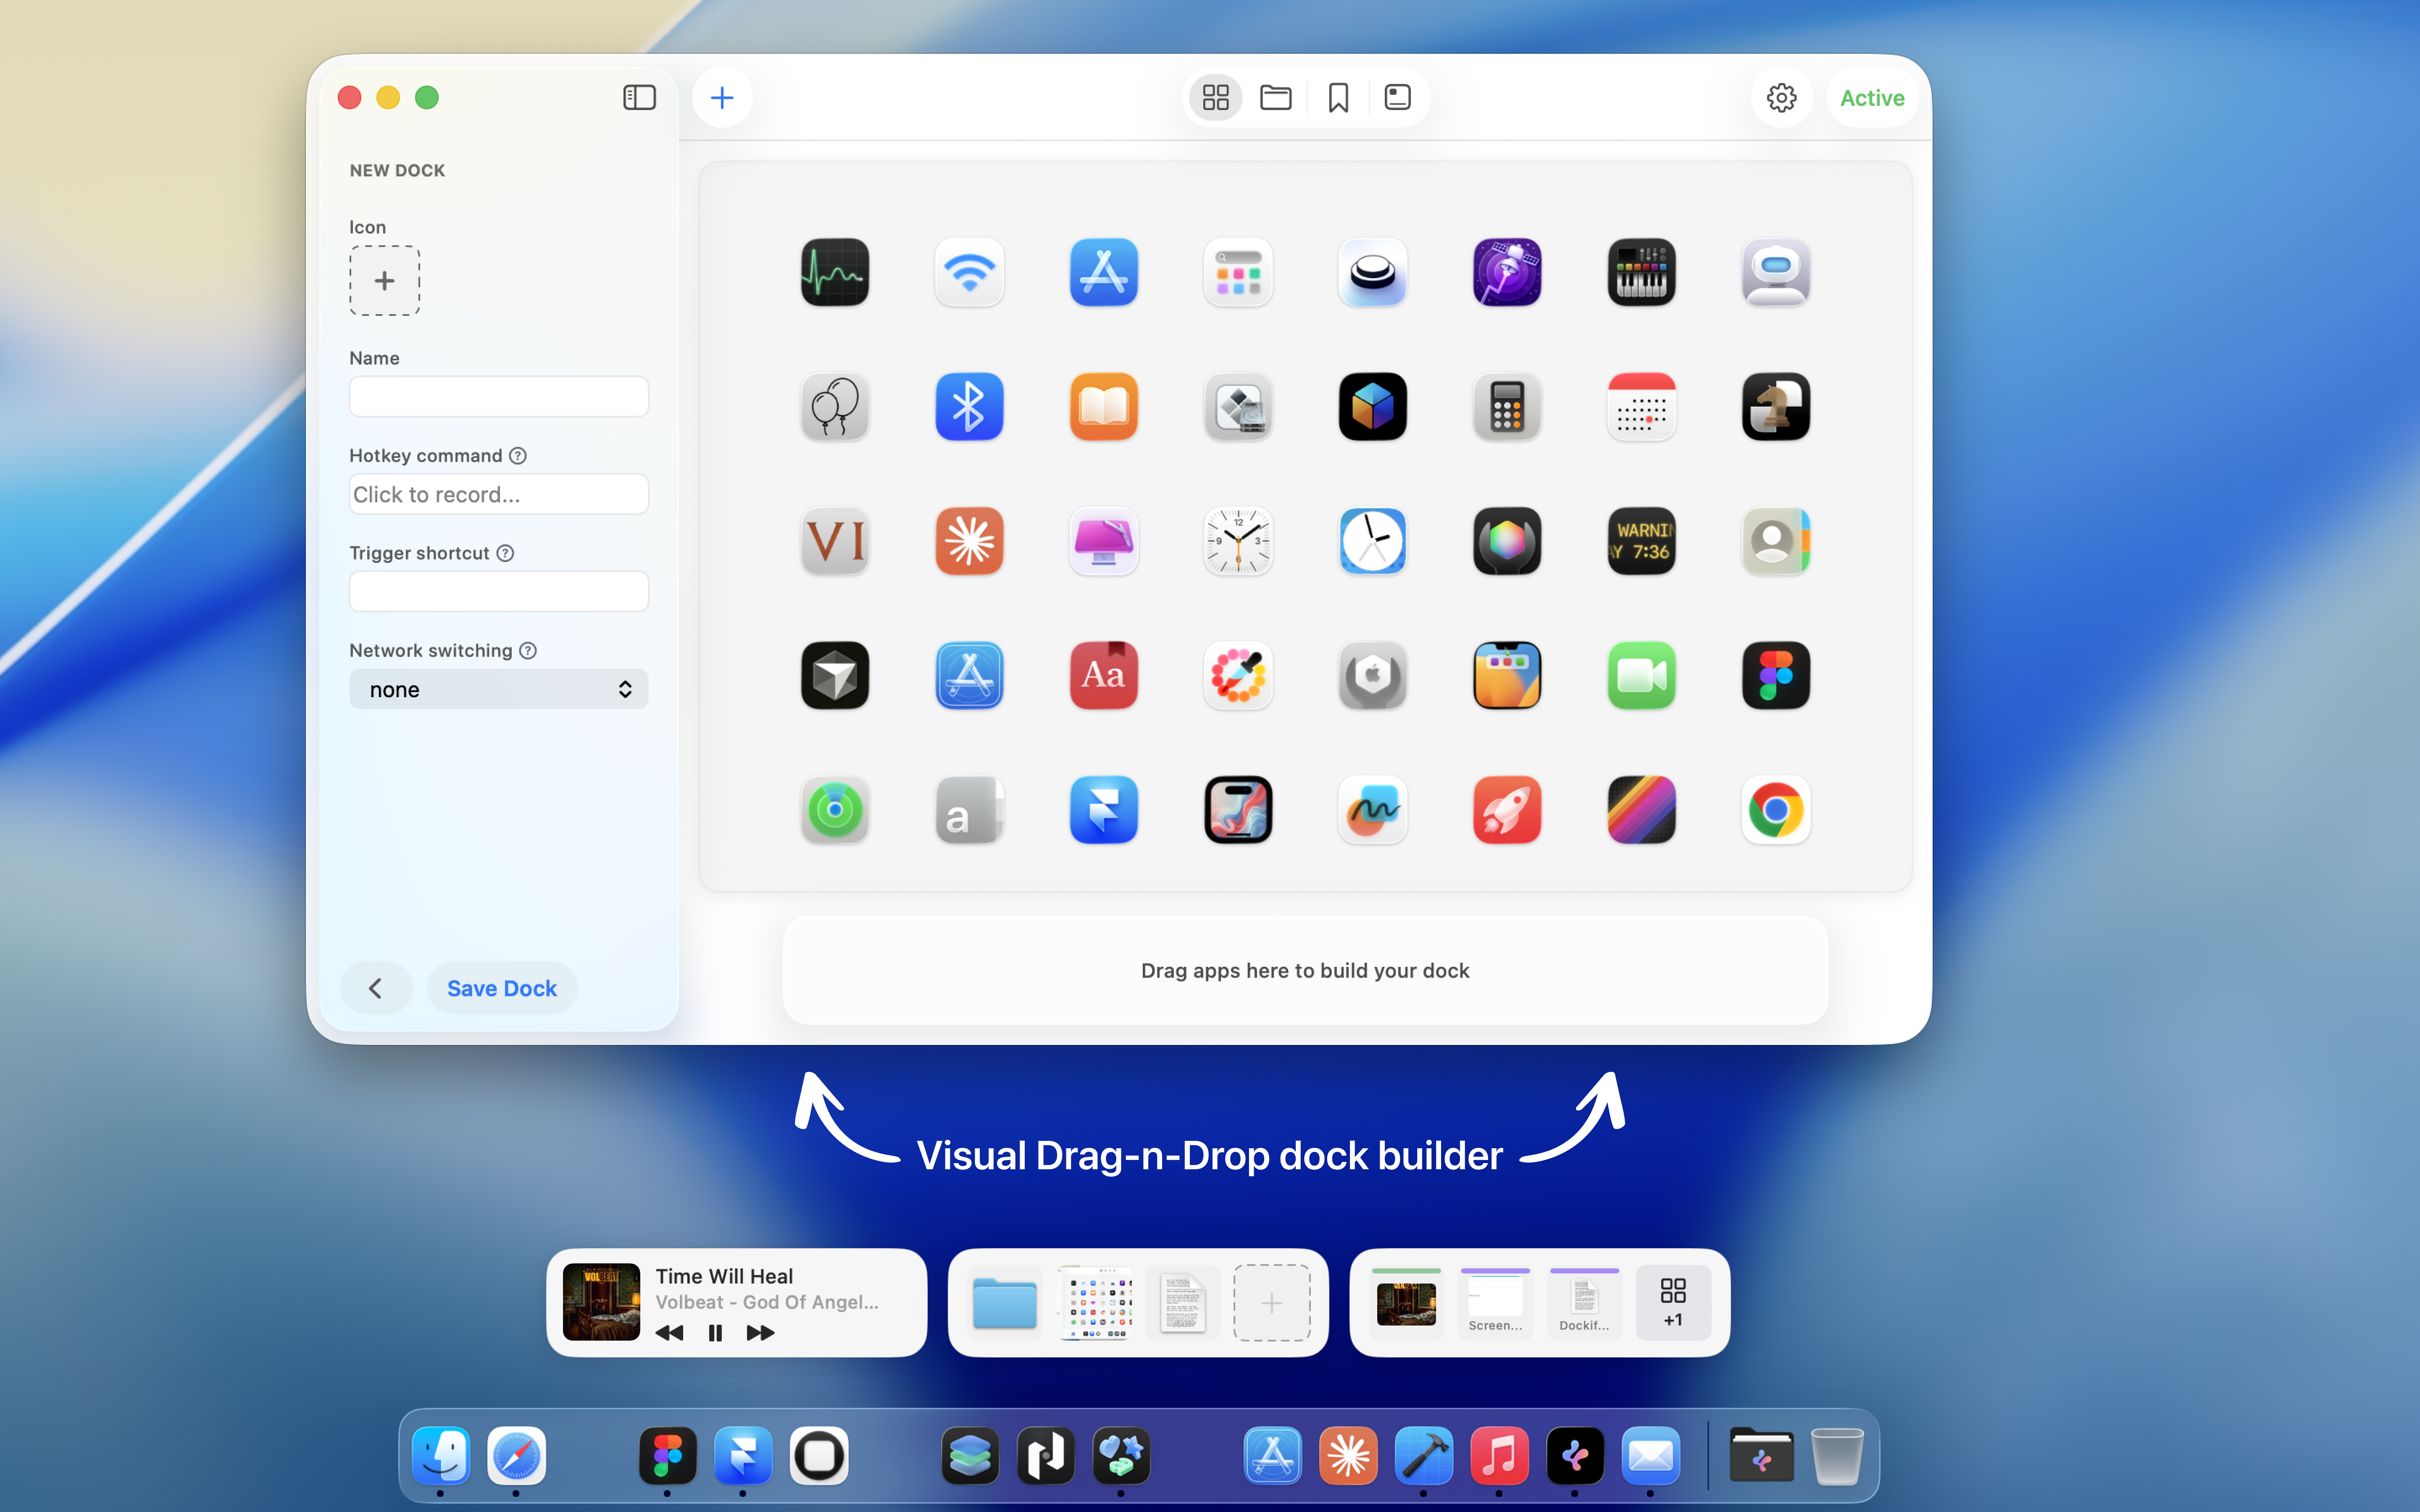Click the back chevron button
2420x1512 pixels.
click(375, 988)
